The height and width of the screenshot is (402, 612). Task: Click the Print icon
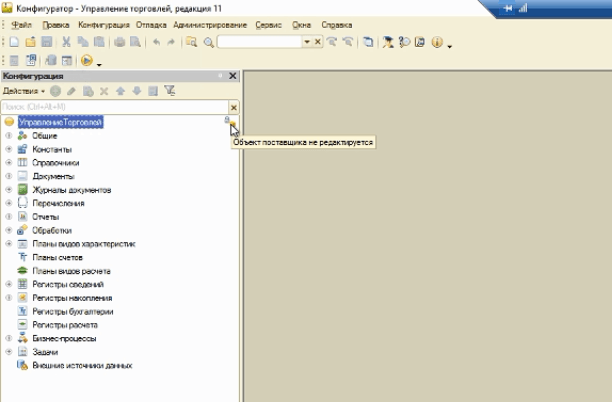[119, 42]
